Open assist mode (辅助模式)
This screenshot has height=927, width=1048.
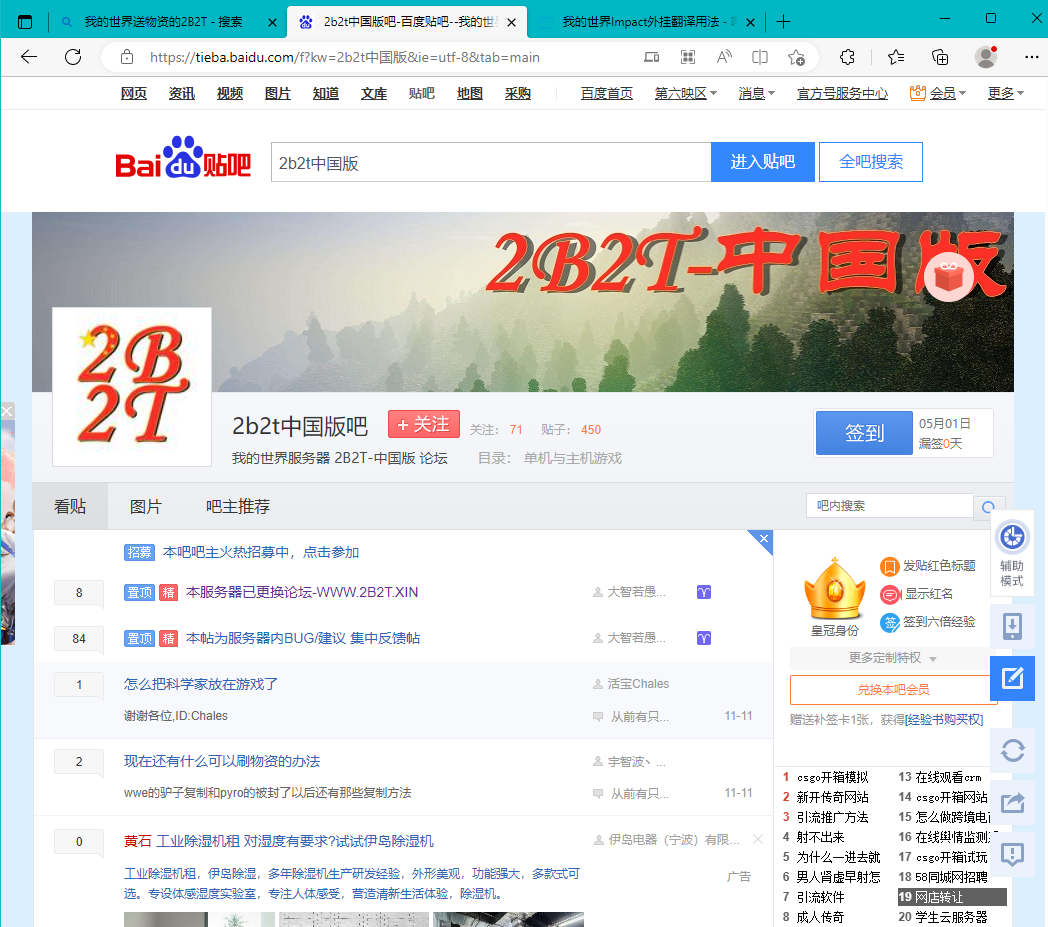1012,553
